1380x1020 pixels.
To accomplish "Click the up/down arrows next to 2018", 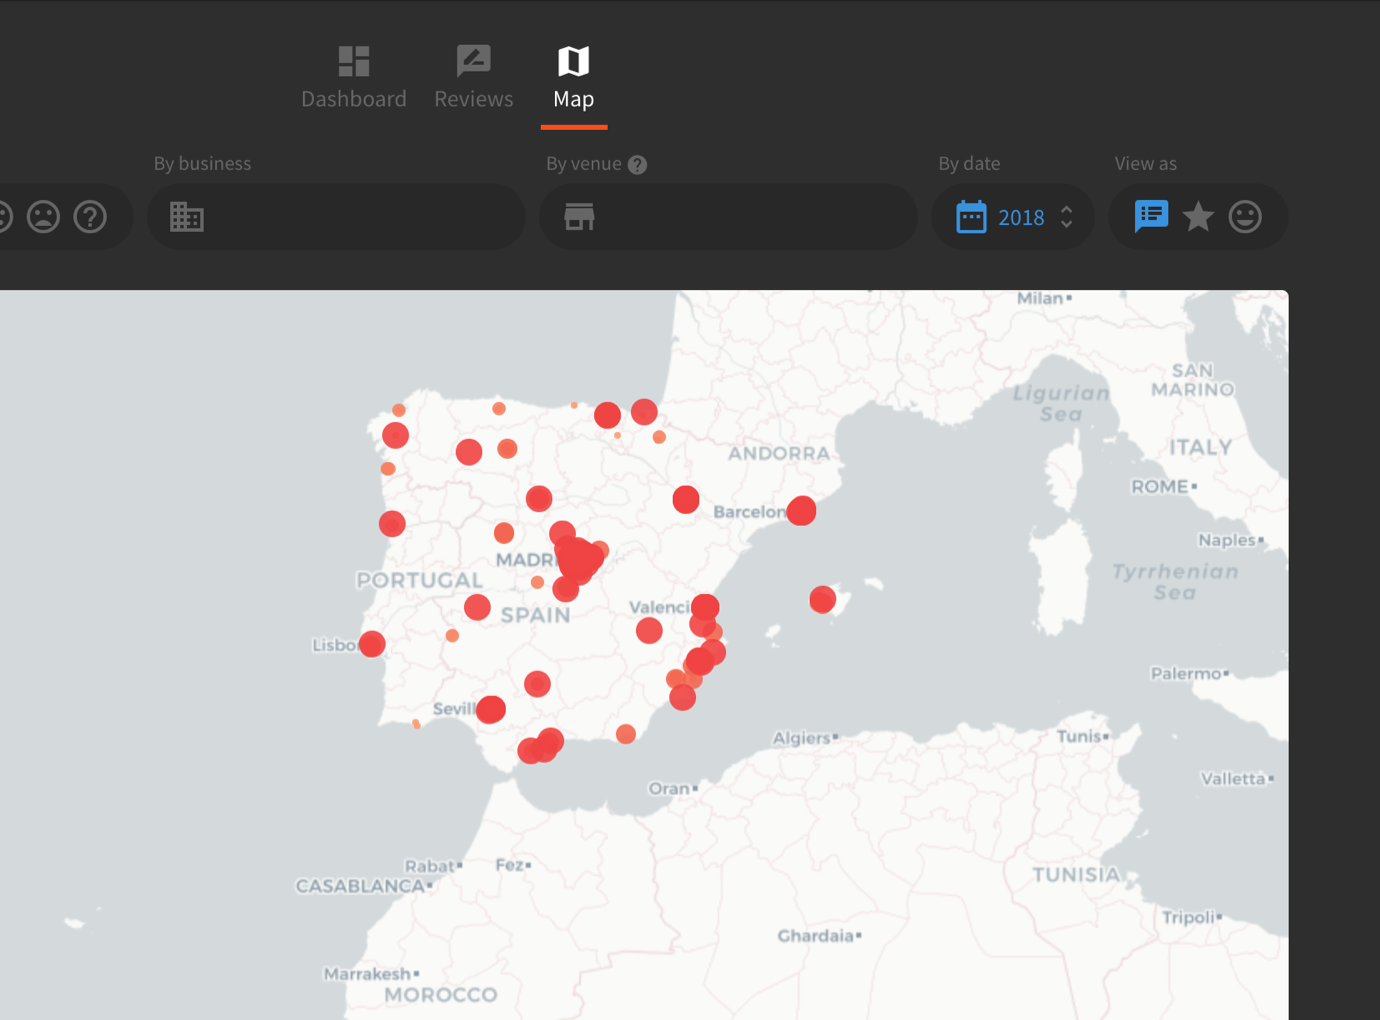I will coord(1067,217).
